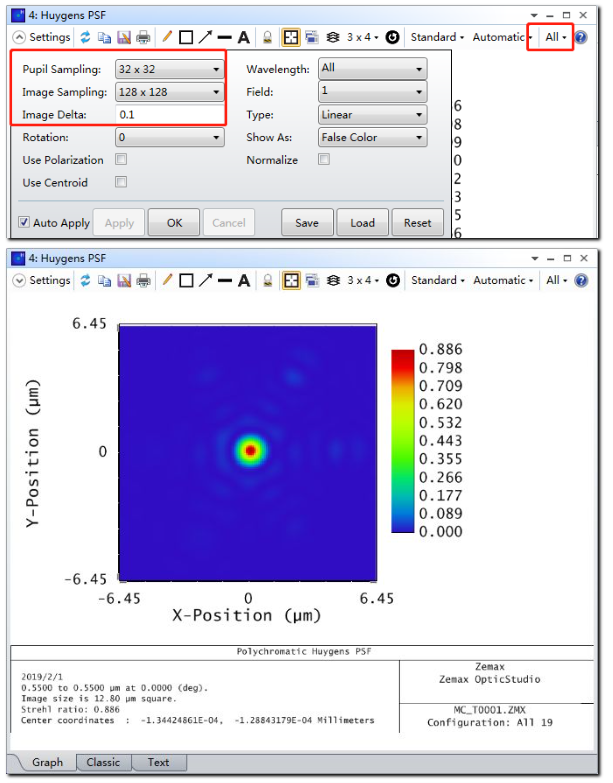The image size is (613, 783).
Task: Click the OK button
Action: 174,223
